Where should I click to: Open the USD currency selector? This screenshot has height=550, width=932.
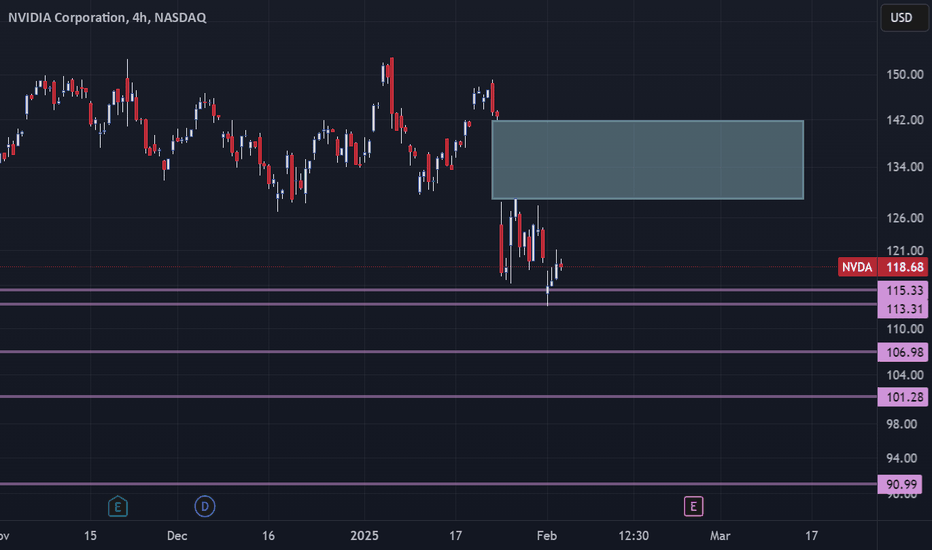903,18
